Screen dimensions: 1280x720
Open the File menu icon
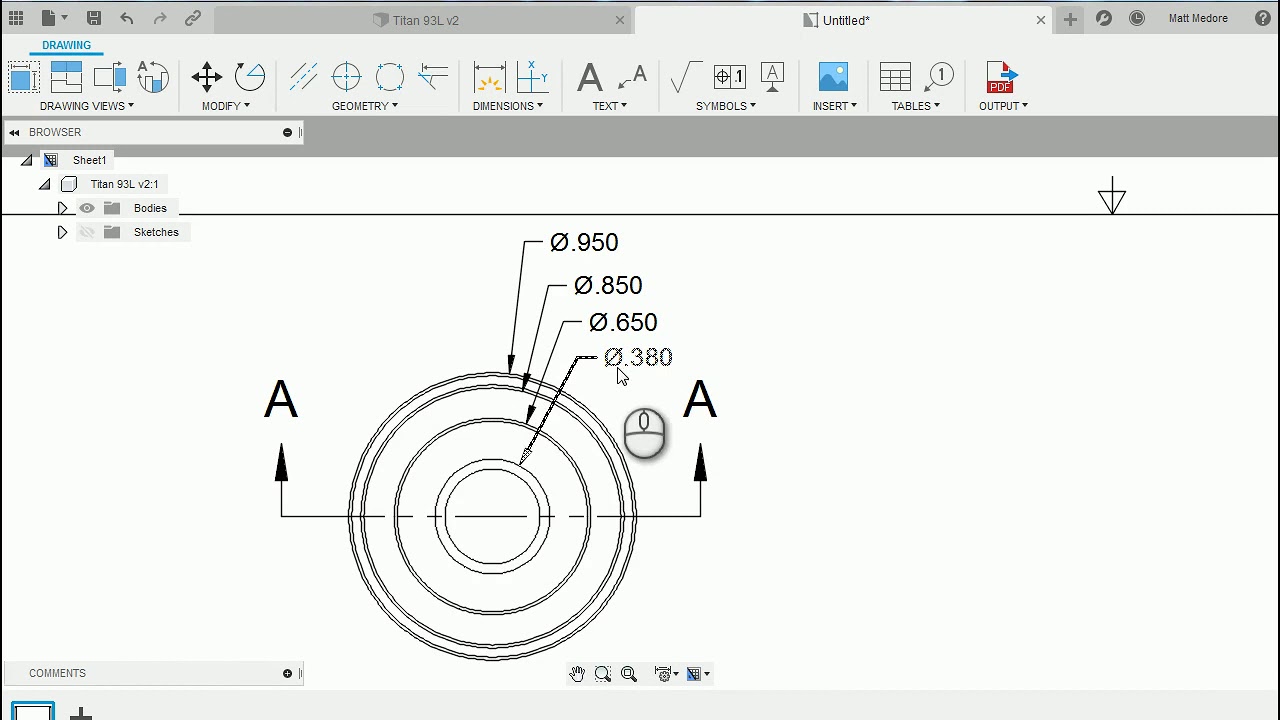click(54, 18)
